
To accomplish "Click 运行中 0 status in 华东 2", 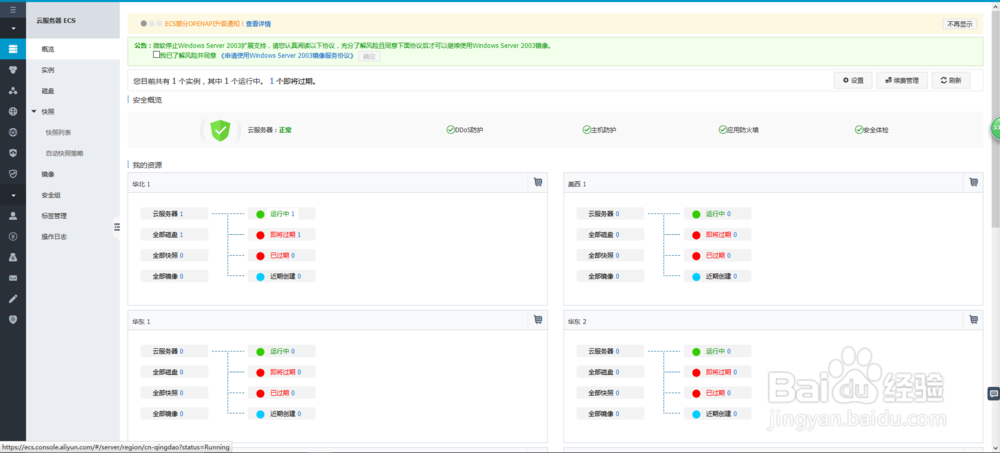I will pyautogui.click(x=718, y=352).
